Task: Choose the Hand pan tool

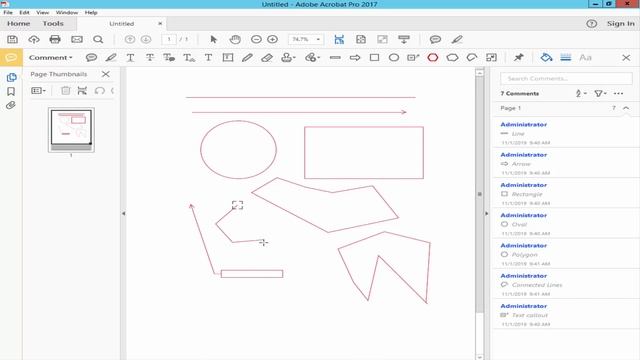Action: pyautogui.click(x=235, y=39)
